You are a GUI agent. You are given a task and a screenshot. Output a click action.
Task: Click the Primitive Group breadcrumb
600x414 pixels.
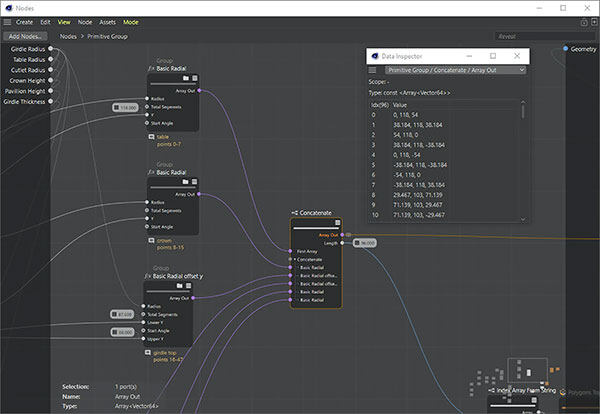105,36
